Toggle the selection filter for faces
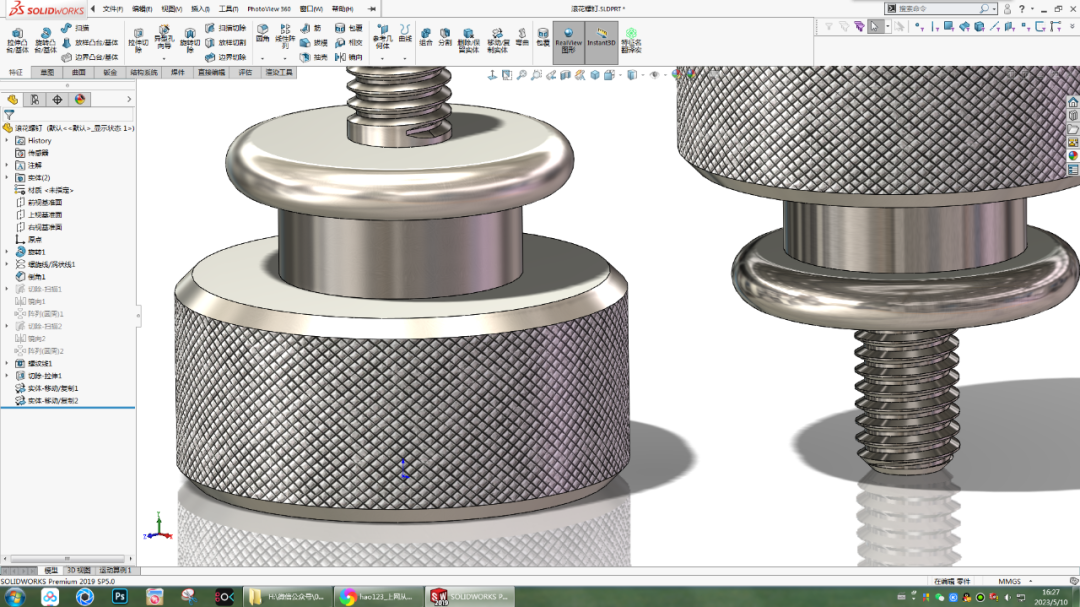 click(x=948, y=27)
